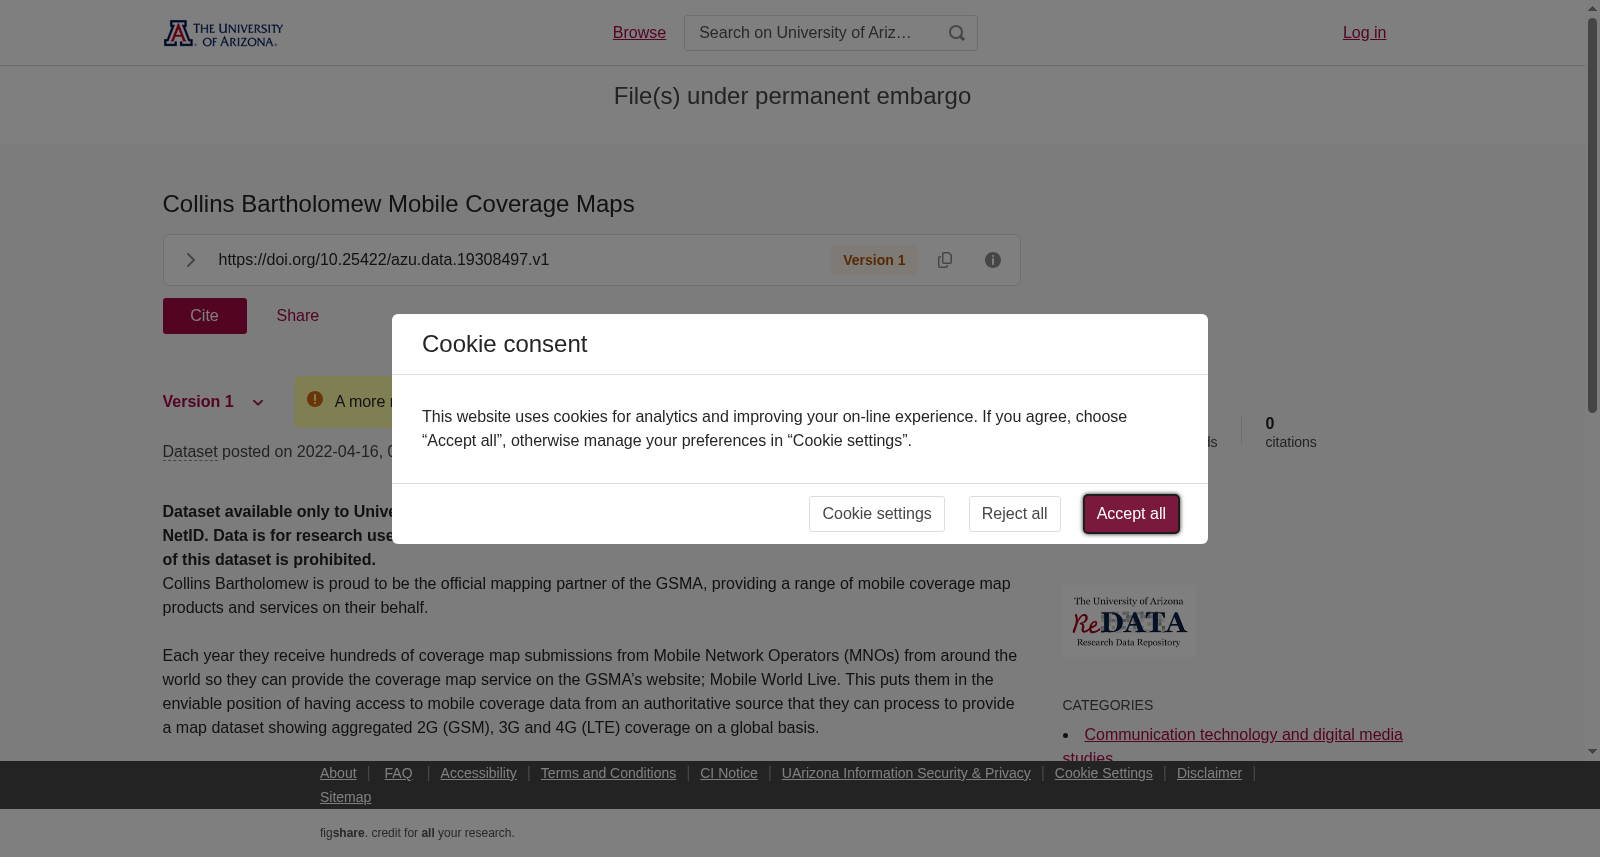Click the Version 1 badge beside DOI
This screenshot has height=857, width=1600.
pyautogui.click(x=874, y=260)
